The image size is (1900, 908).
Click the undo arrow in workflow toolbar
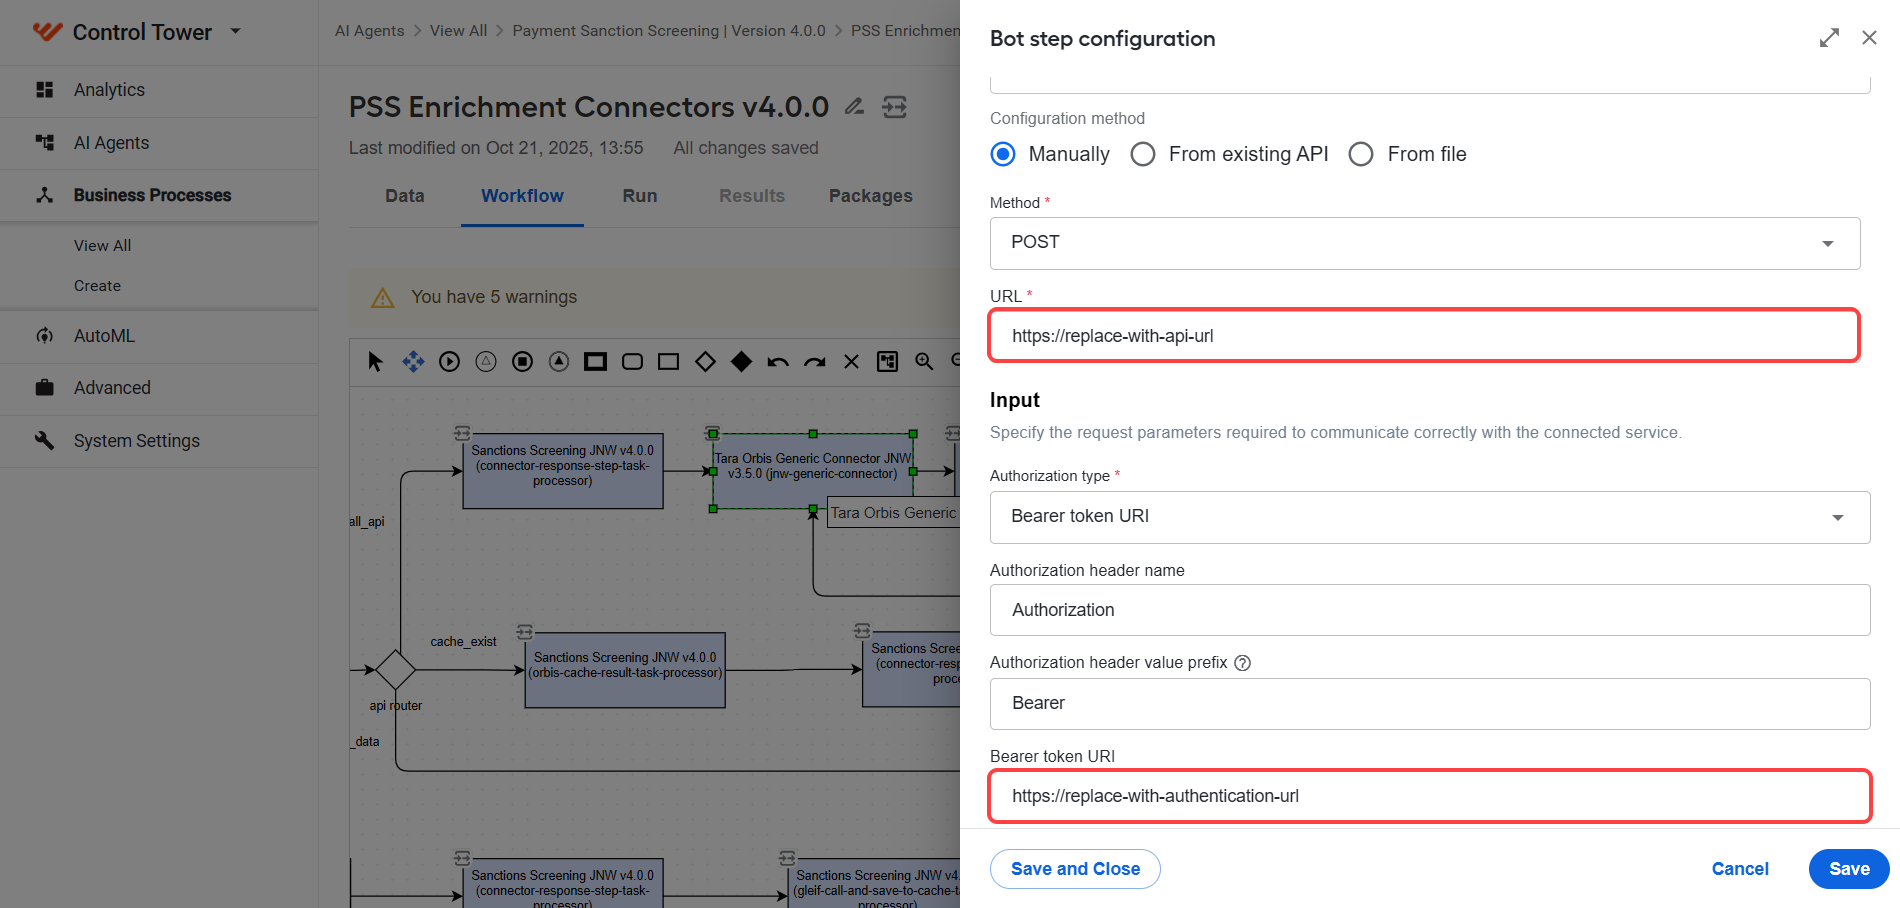click(x=778, y=362)
